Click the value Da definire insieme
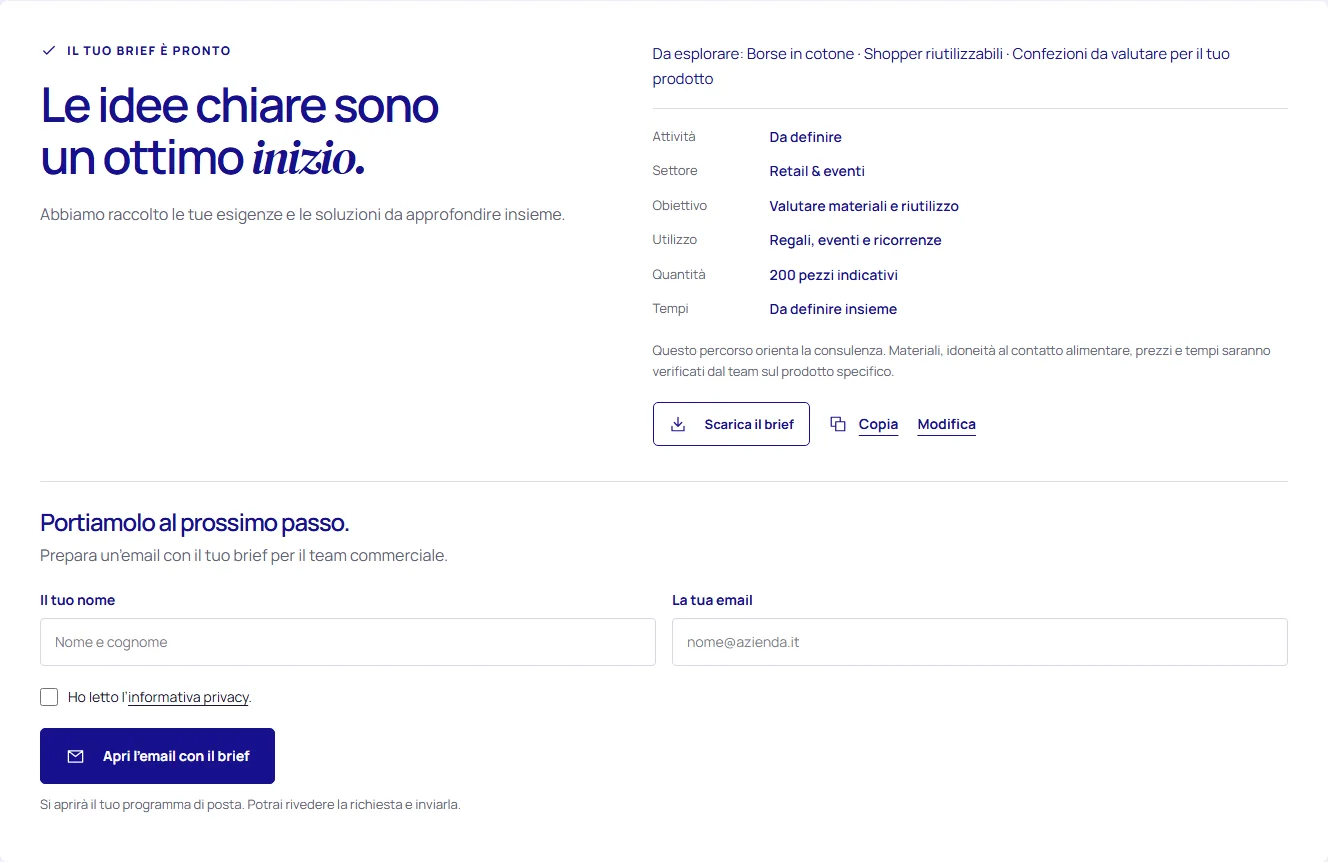 coord(833,309)
